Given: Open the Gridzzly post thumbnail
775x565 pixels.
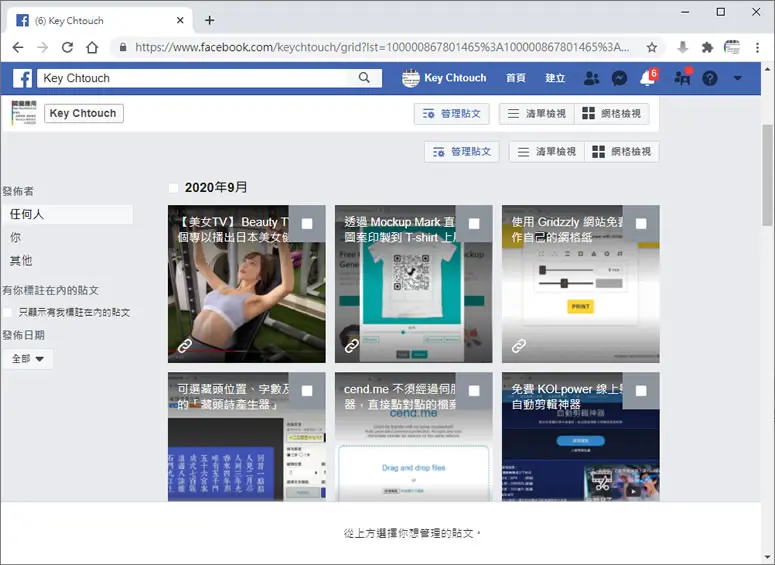Looking at the screenshot, I should [580, 284].
